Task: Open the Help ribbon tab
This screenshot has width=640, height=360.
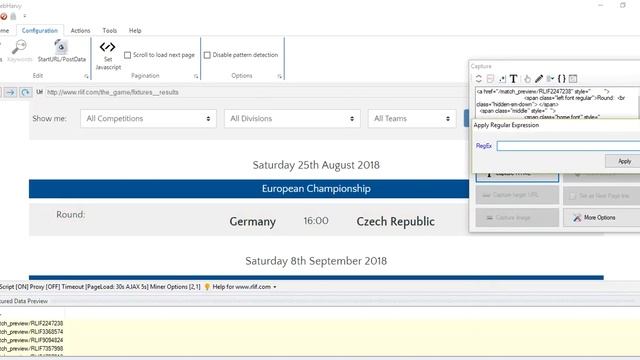Action: [135, 31]
